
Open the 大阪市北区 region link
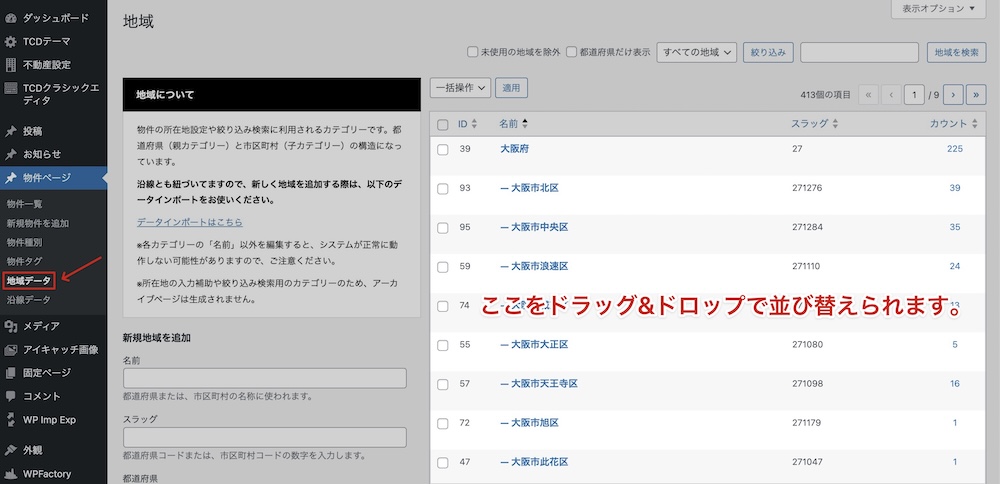pyautogui.click(x=529, y=188)
